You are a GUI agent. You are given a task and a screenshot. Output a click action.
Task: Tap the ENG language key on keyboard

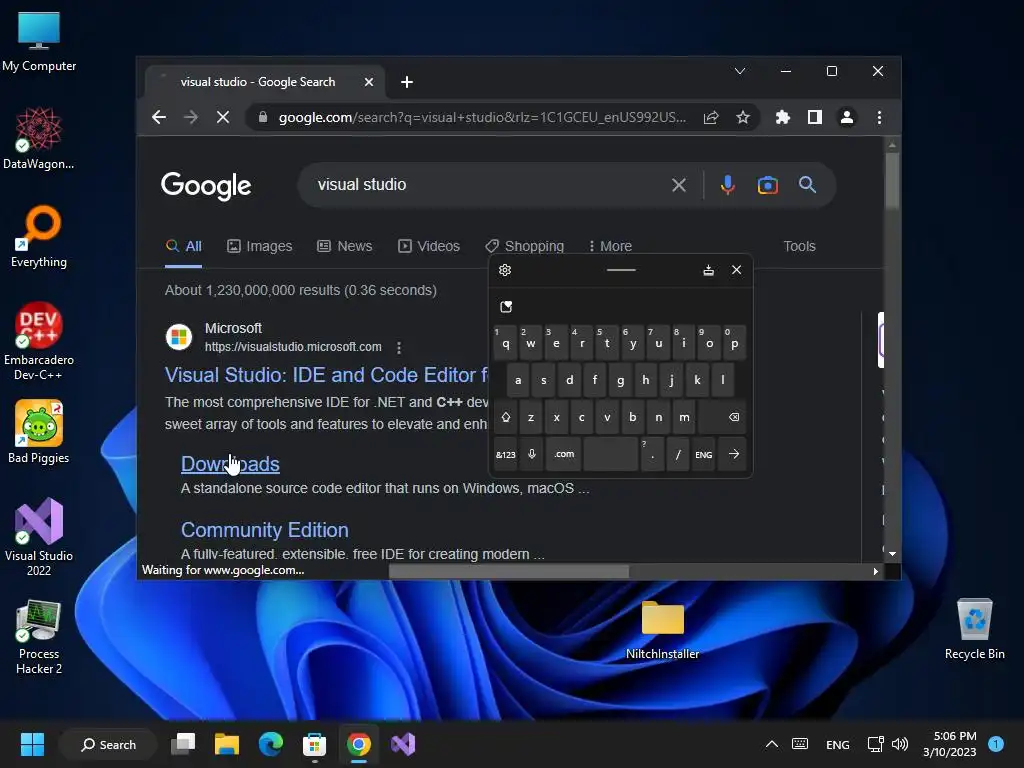pyautogui.click(x=703, y=455)
